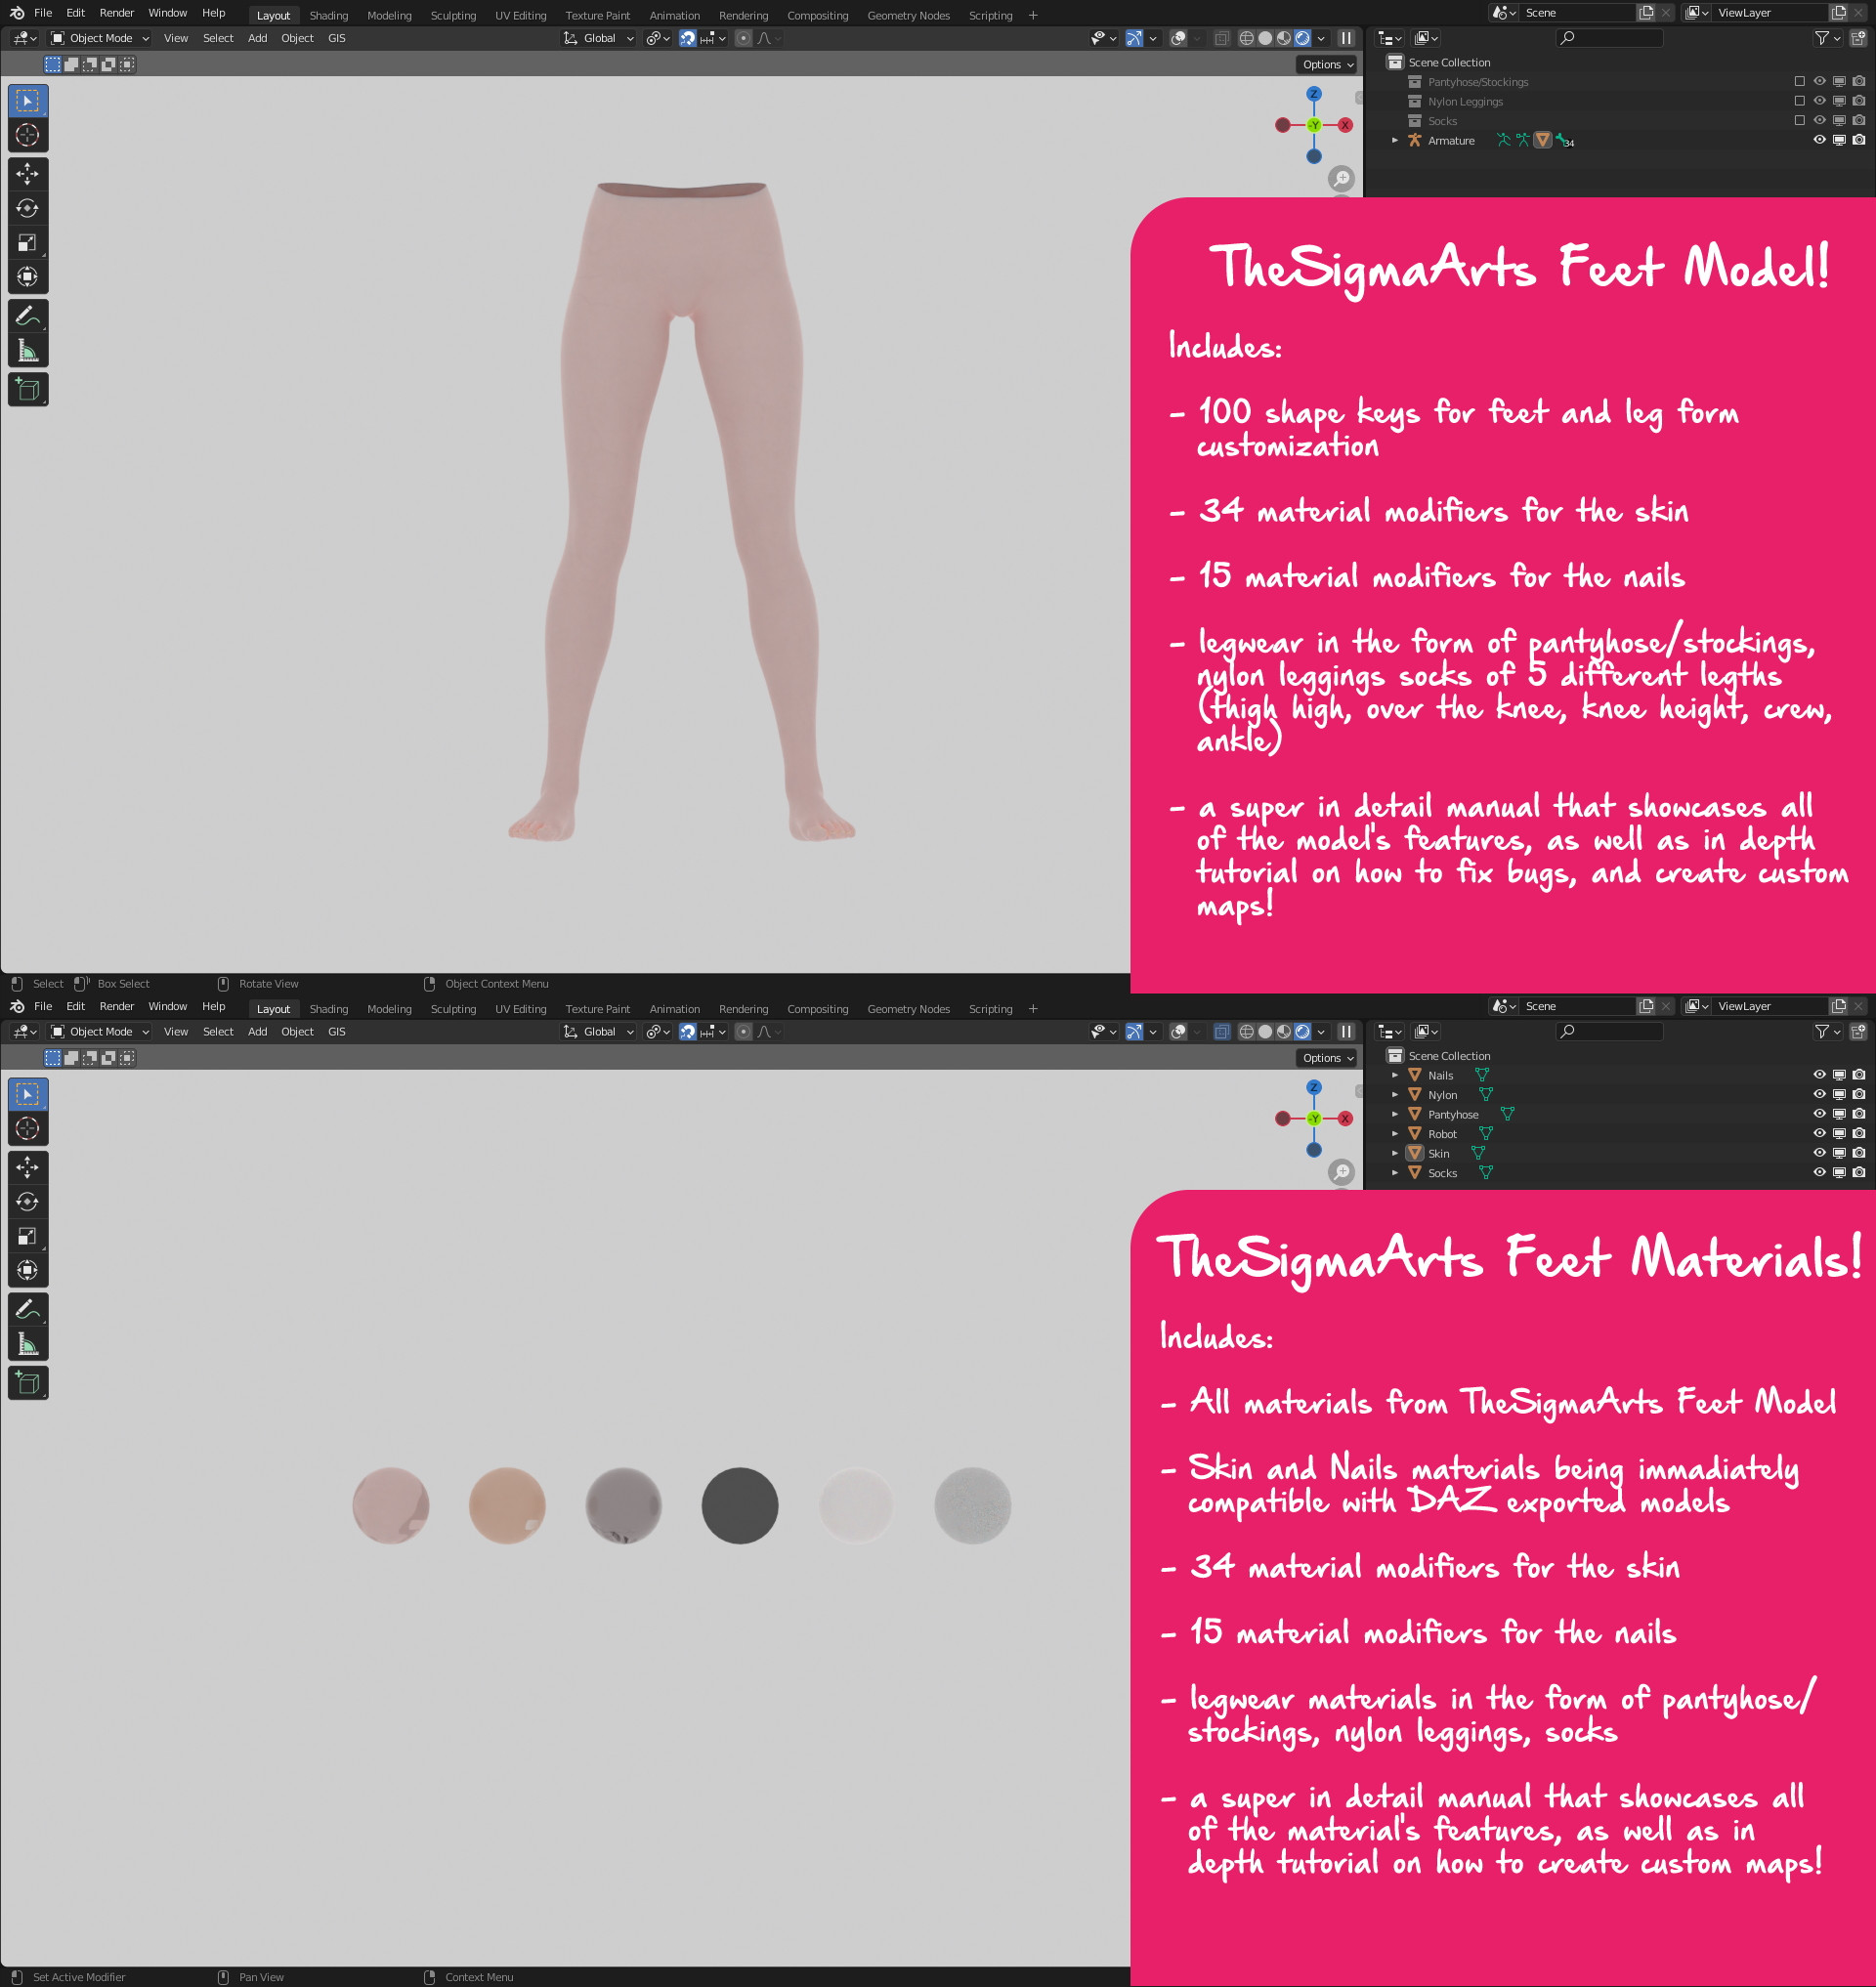Open the File menu in upper window
This screenshot has height=1987, width=1876.
pos(43,13)
